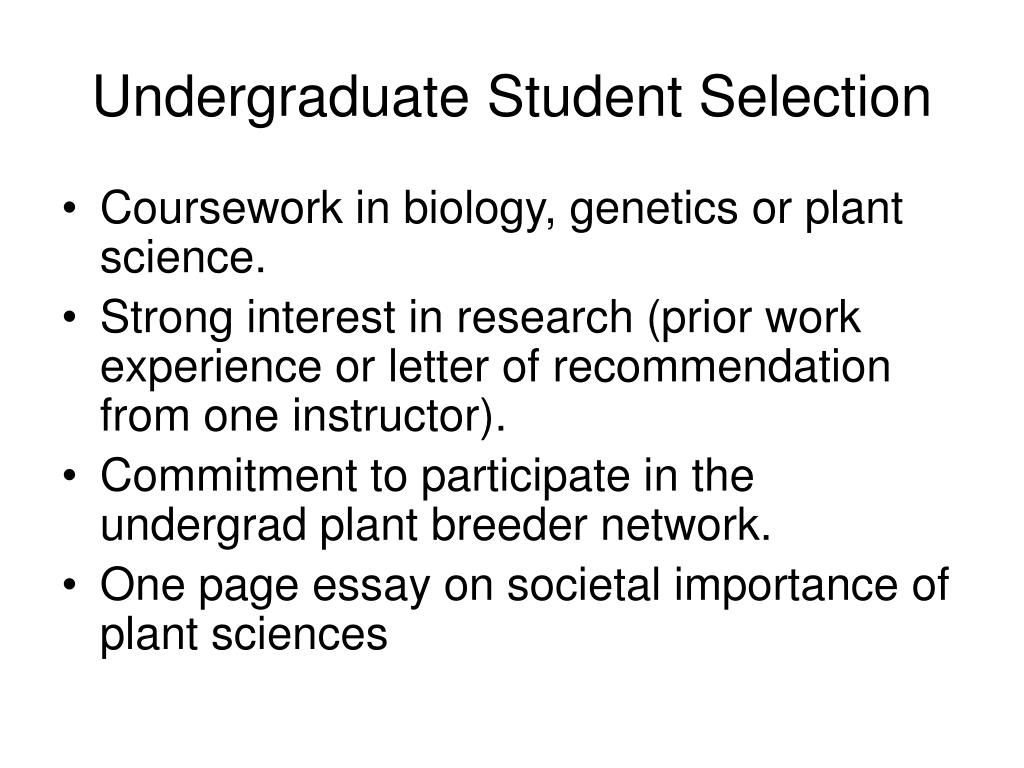Click the word 'Selection' in the title
The width and height of the screenshot is (1024, 768).
click(815, 97)
